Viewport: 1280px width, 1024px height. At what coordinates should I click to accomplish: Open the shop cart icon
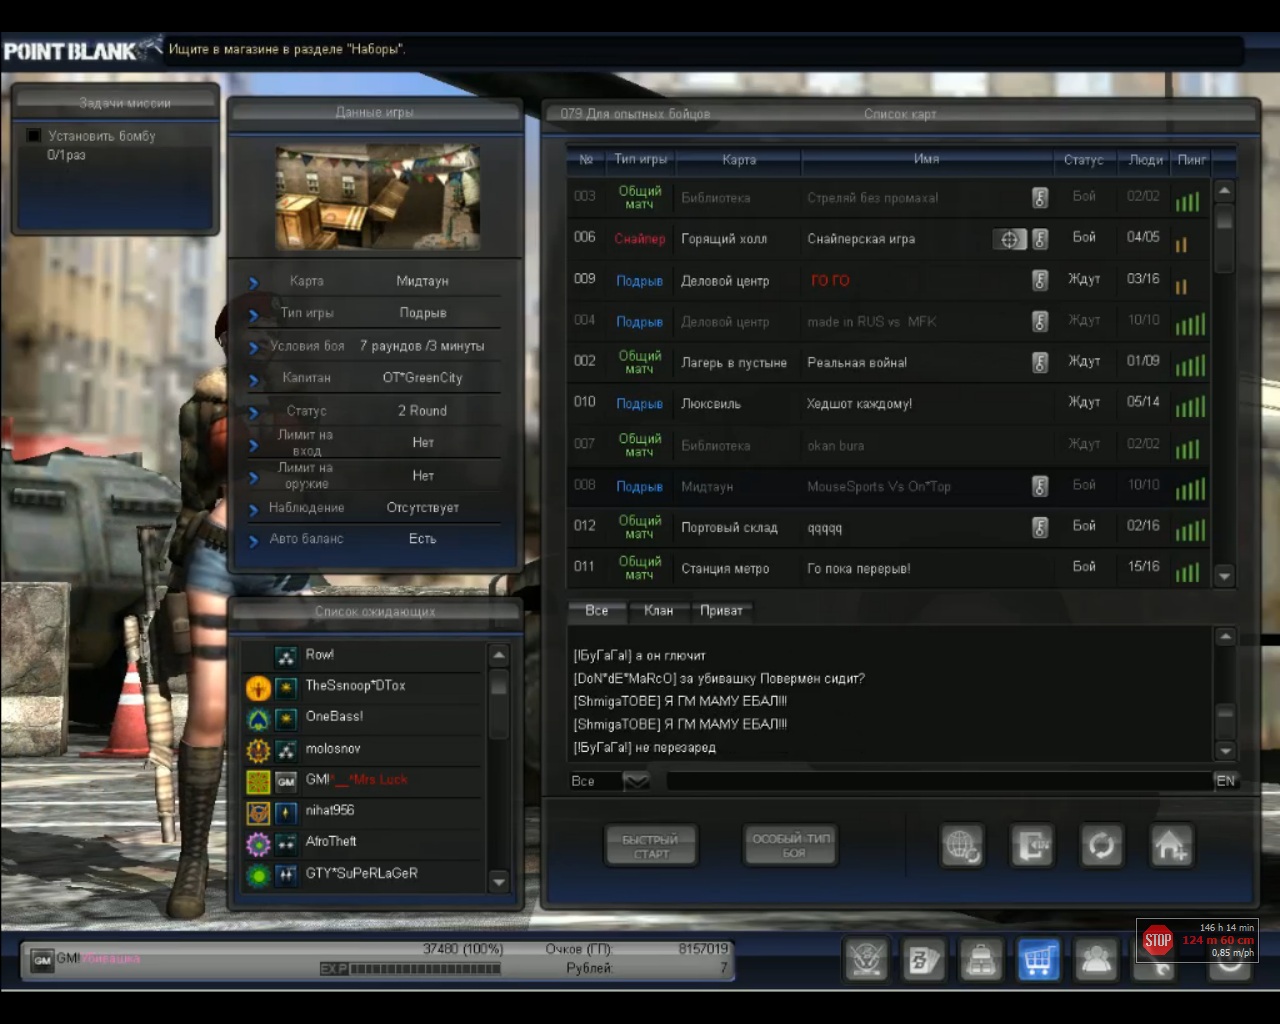1038,961
